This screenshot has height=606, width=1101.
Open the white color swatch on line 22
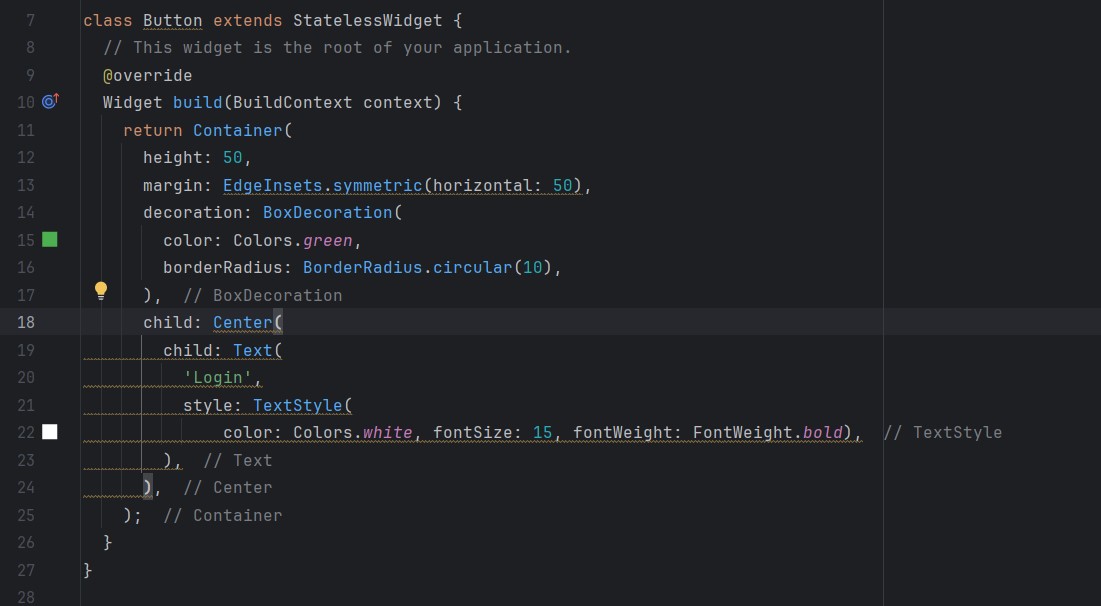pyautogui.click(x=50, y=432)
